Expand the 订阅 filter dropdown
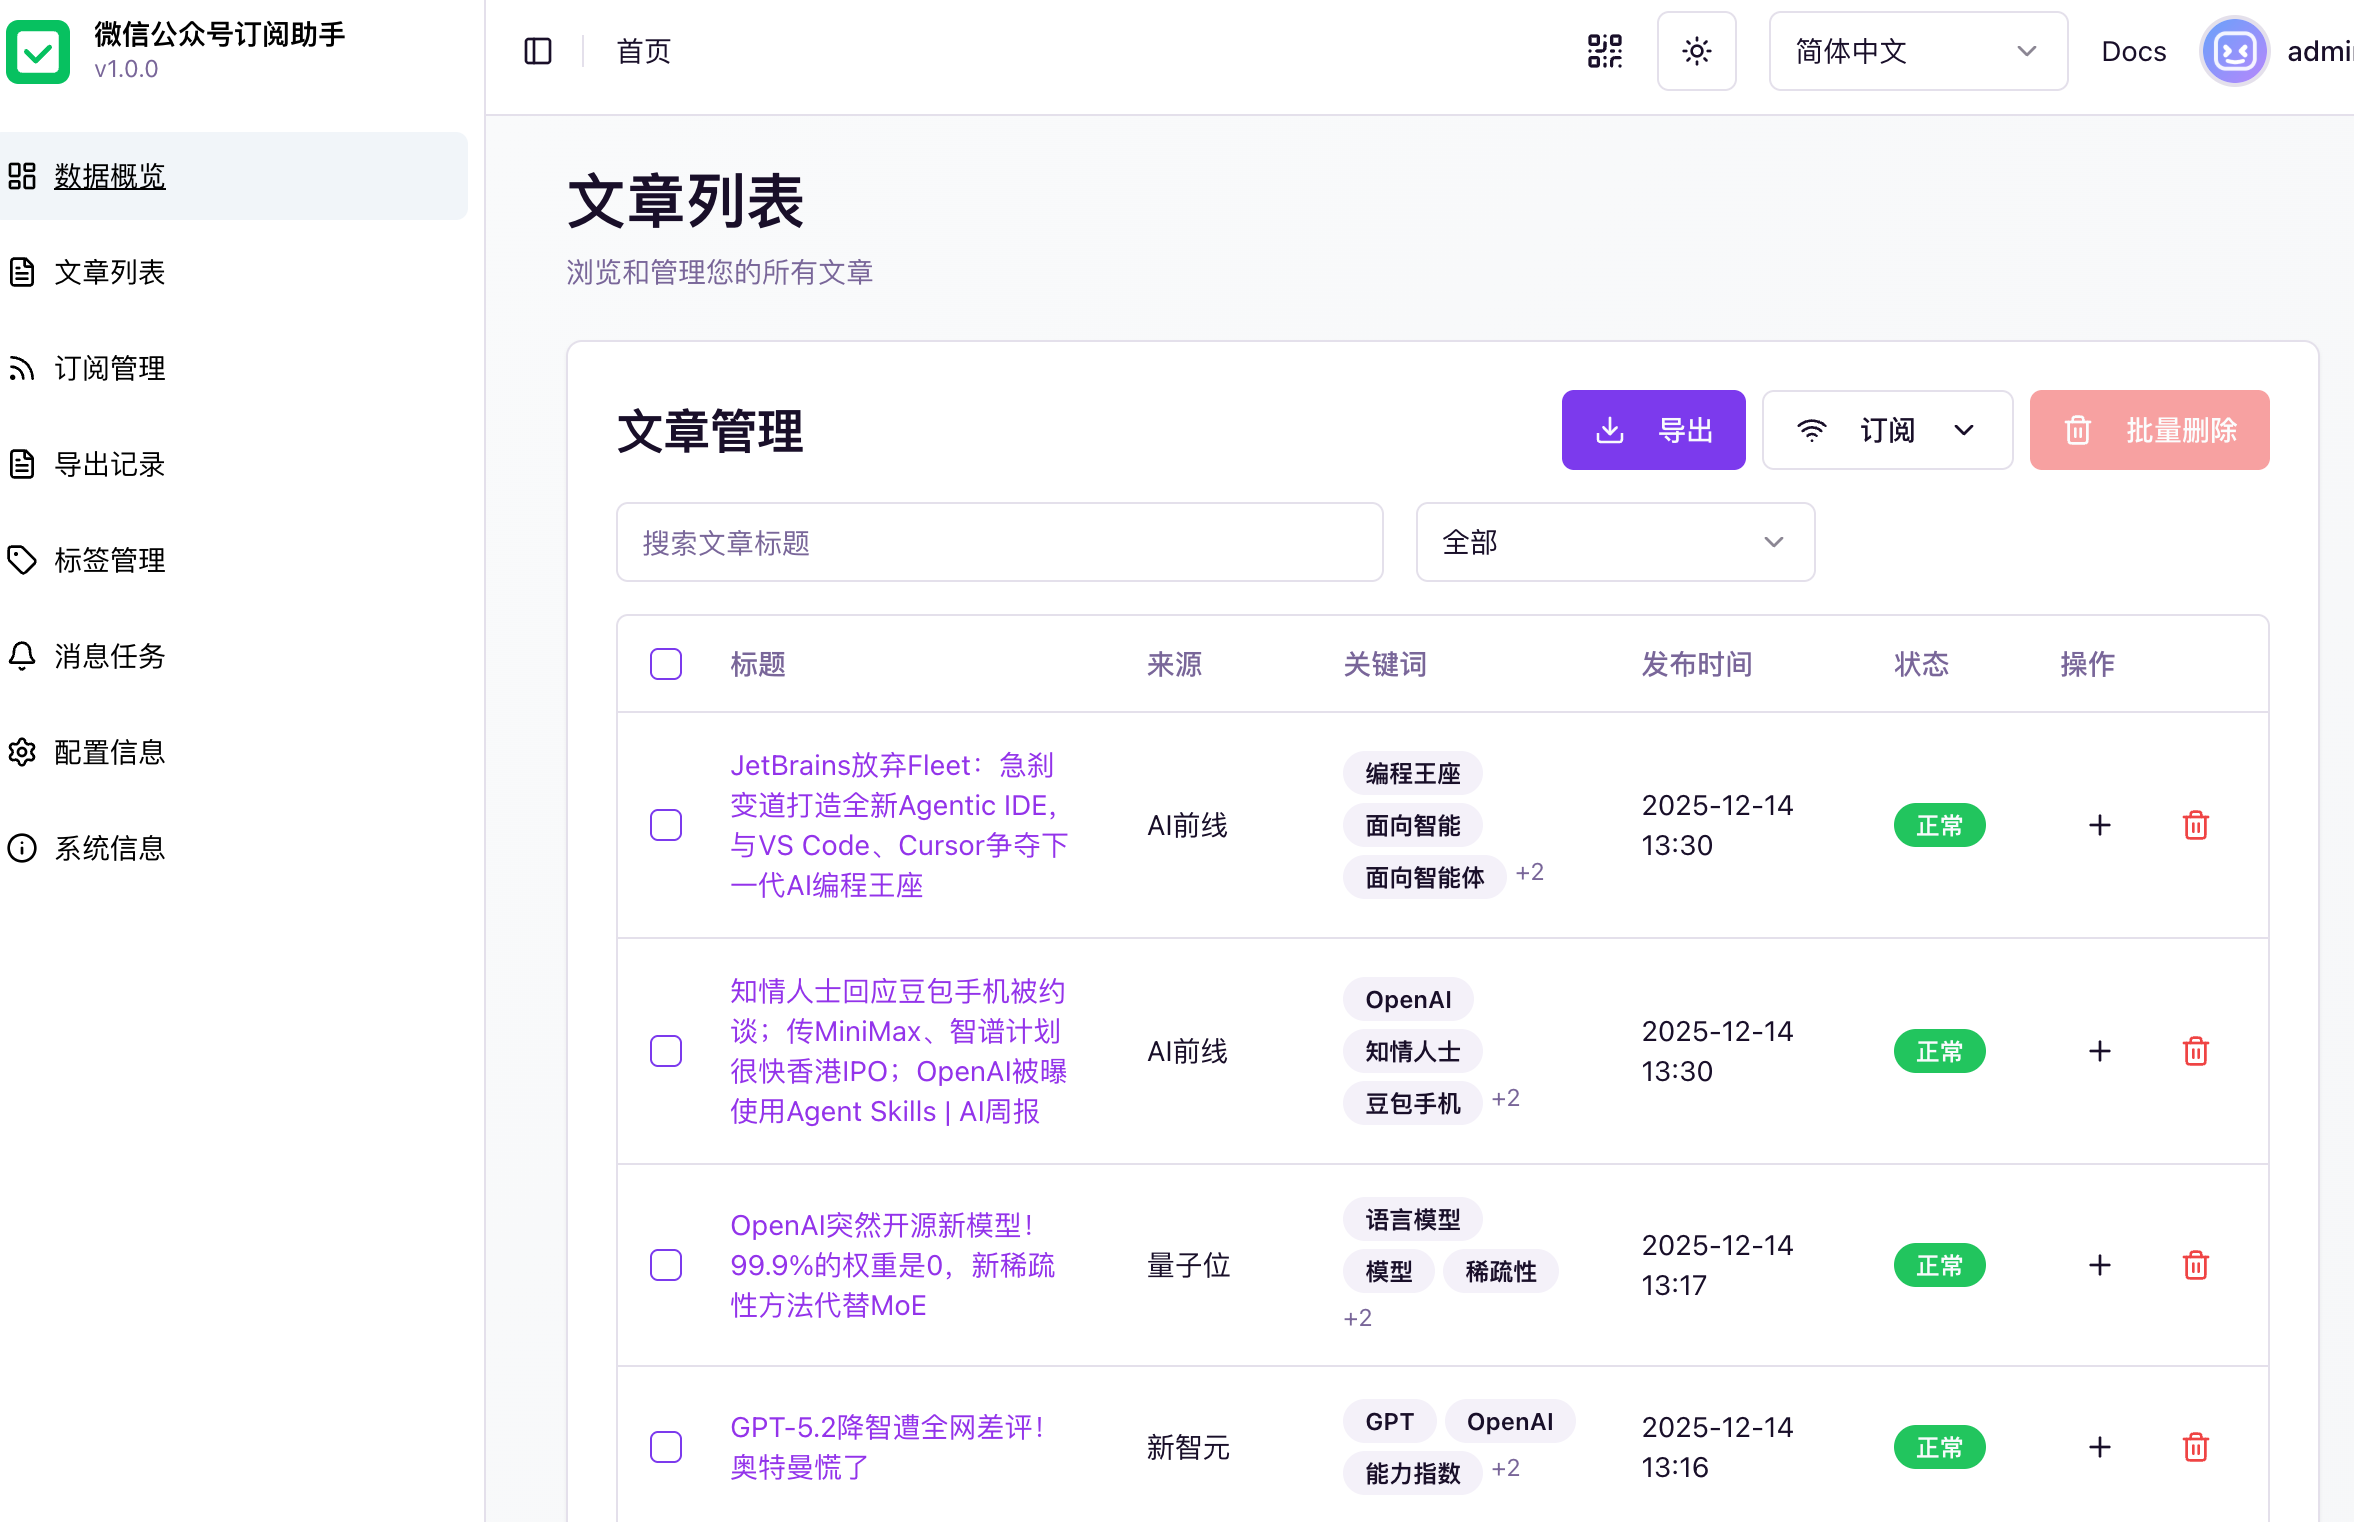The height and width of the screenshot is (1522, 2354). [1886, 430]
